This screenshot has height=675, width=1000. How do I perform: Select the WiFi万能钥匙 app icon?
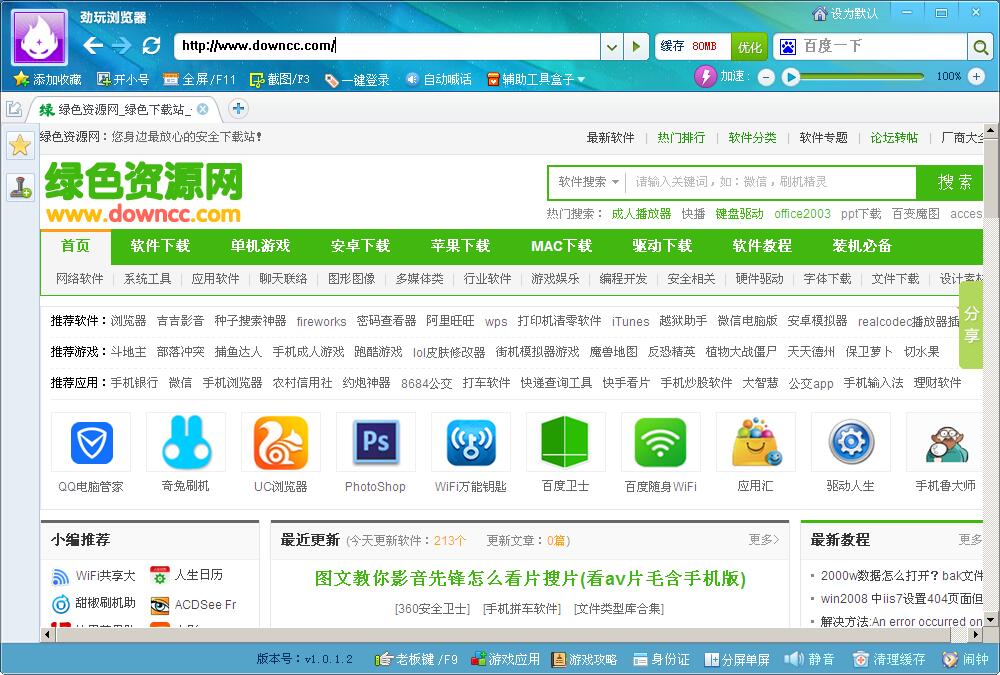pos(470,442)
